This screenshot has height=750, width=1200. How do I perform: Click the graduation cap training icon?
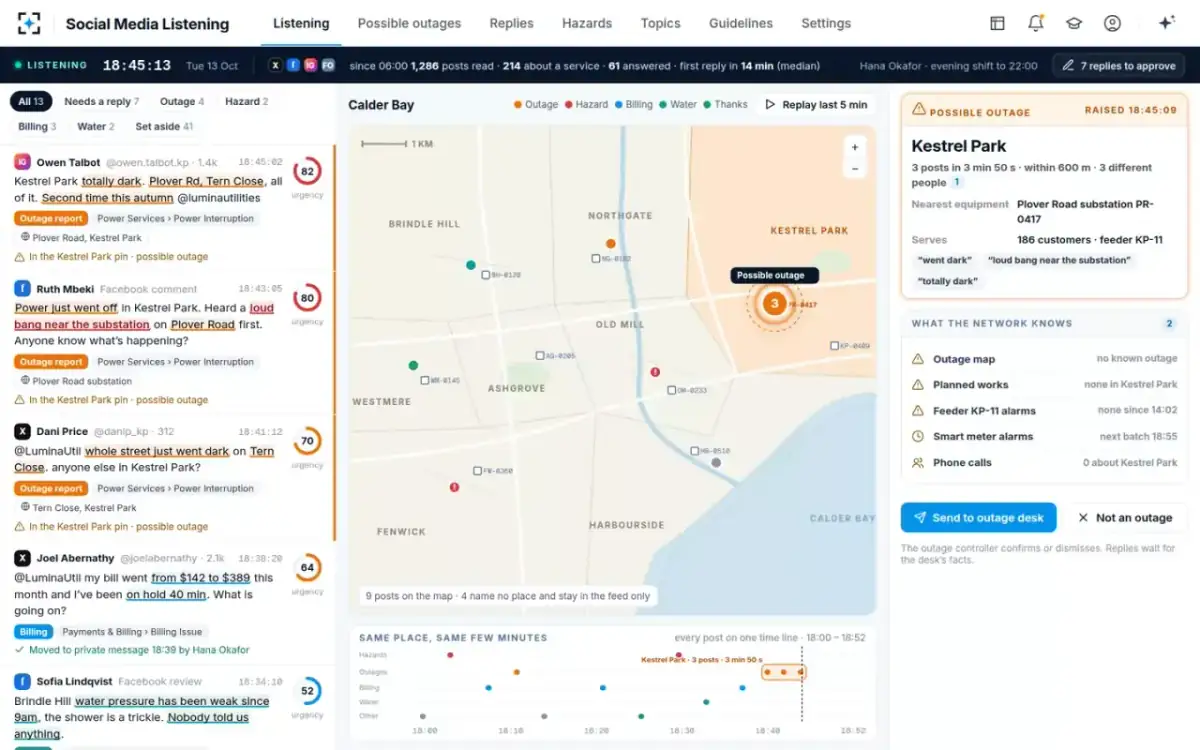pyautogui.click(x=1074, y=23)
